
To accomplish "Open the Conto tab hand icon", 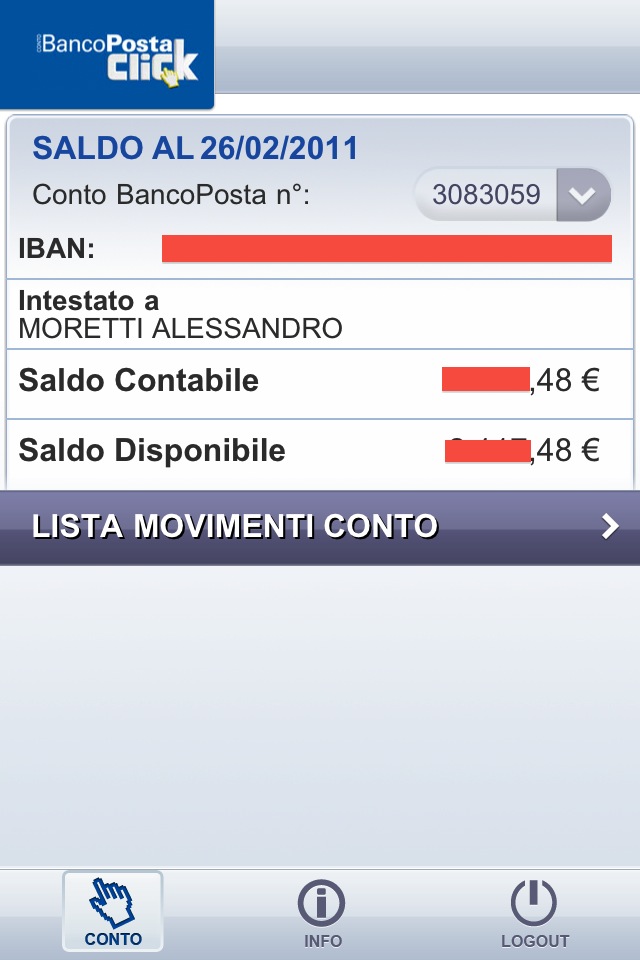I will 111,902.
